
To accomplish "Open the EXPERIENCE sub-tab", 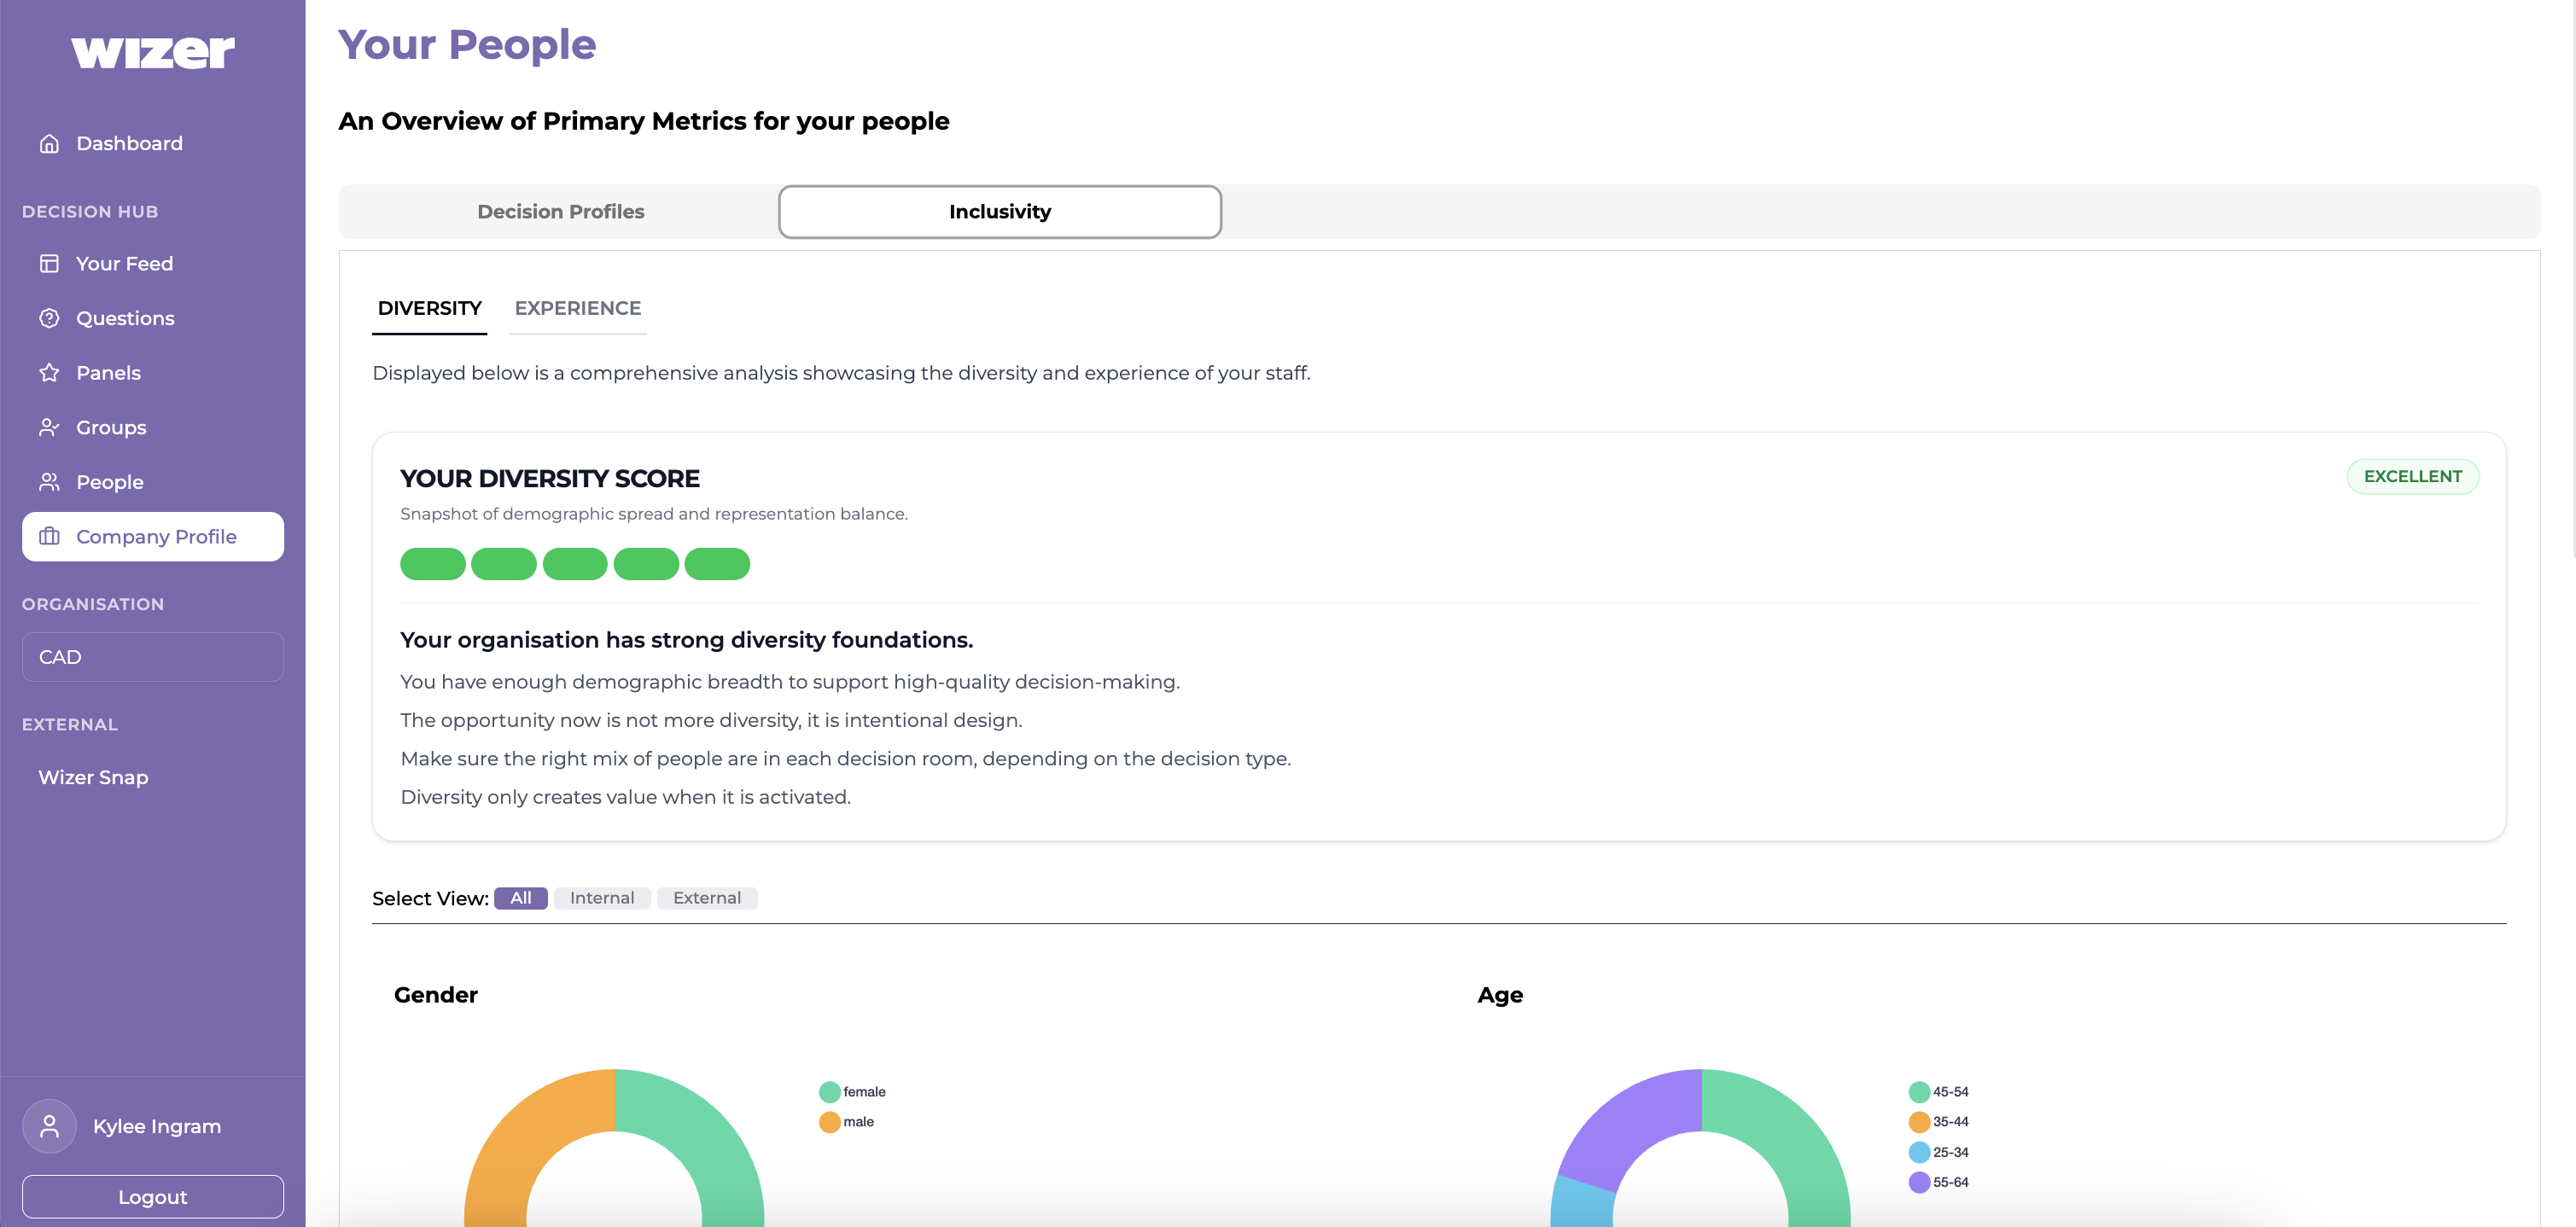I will click(x=577, y=308).
